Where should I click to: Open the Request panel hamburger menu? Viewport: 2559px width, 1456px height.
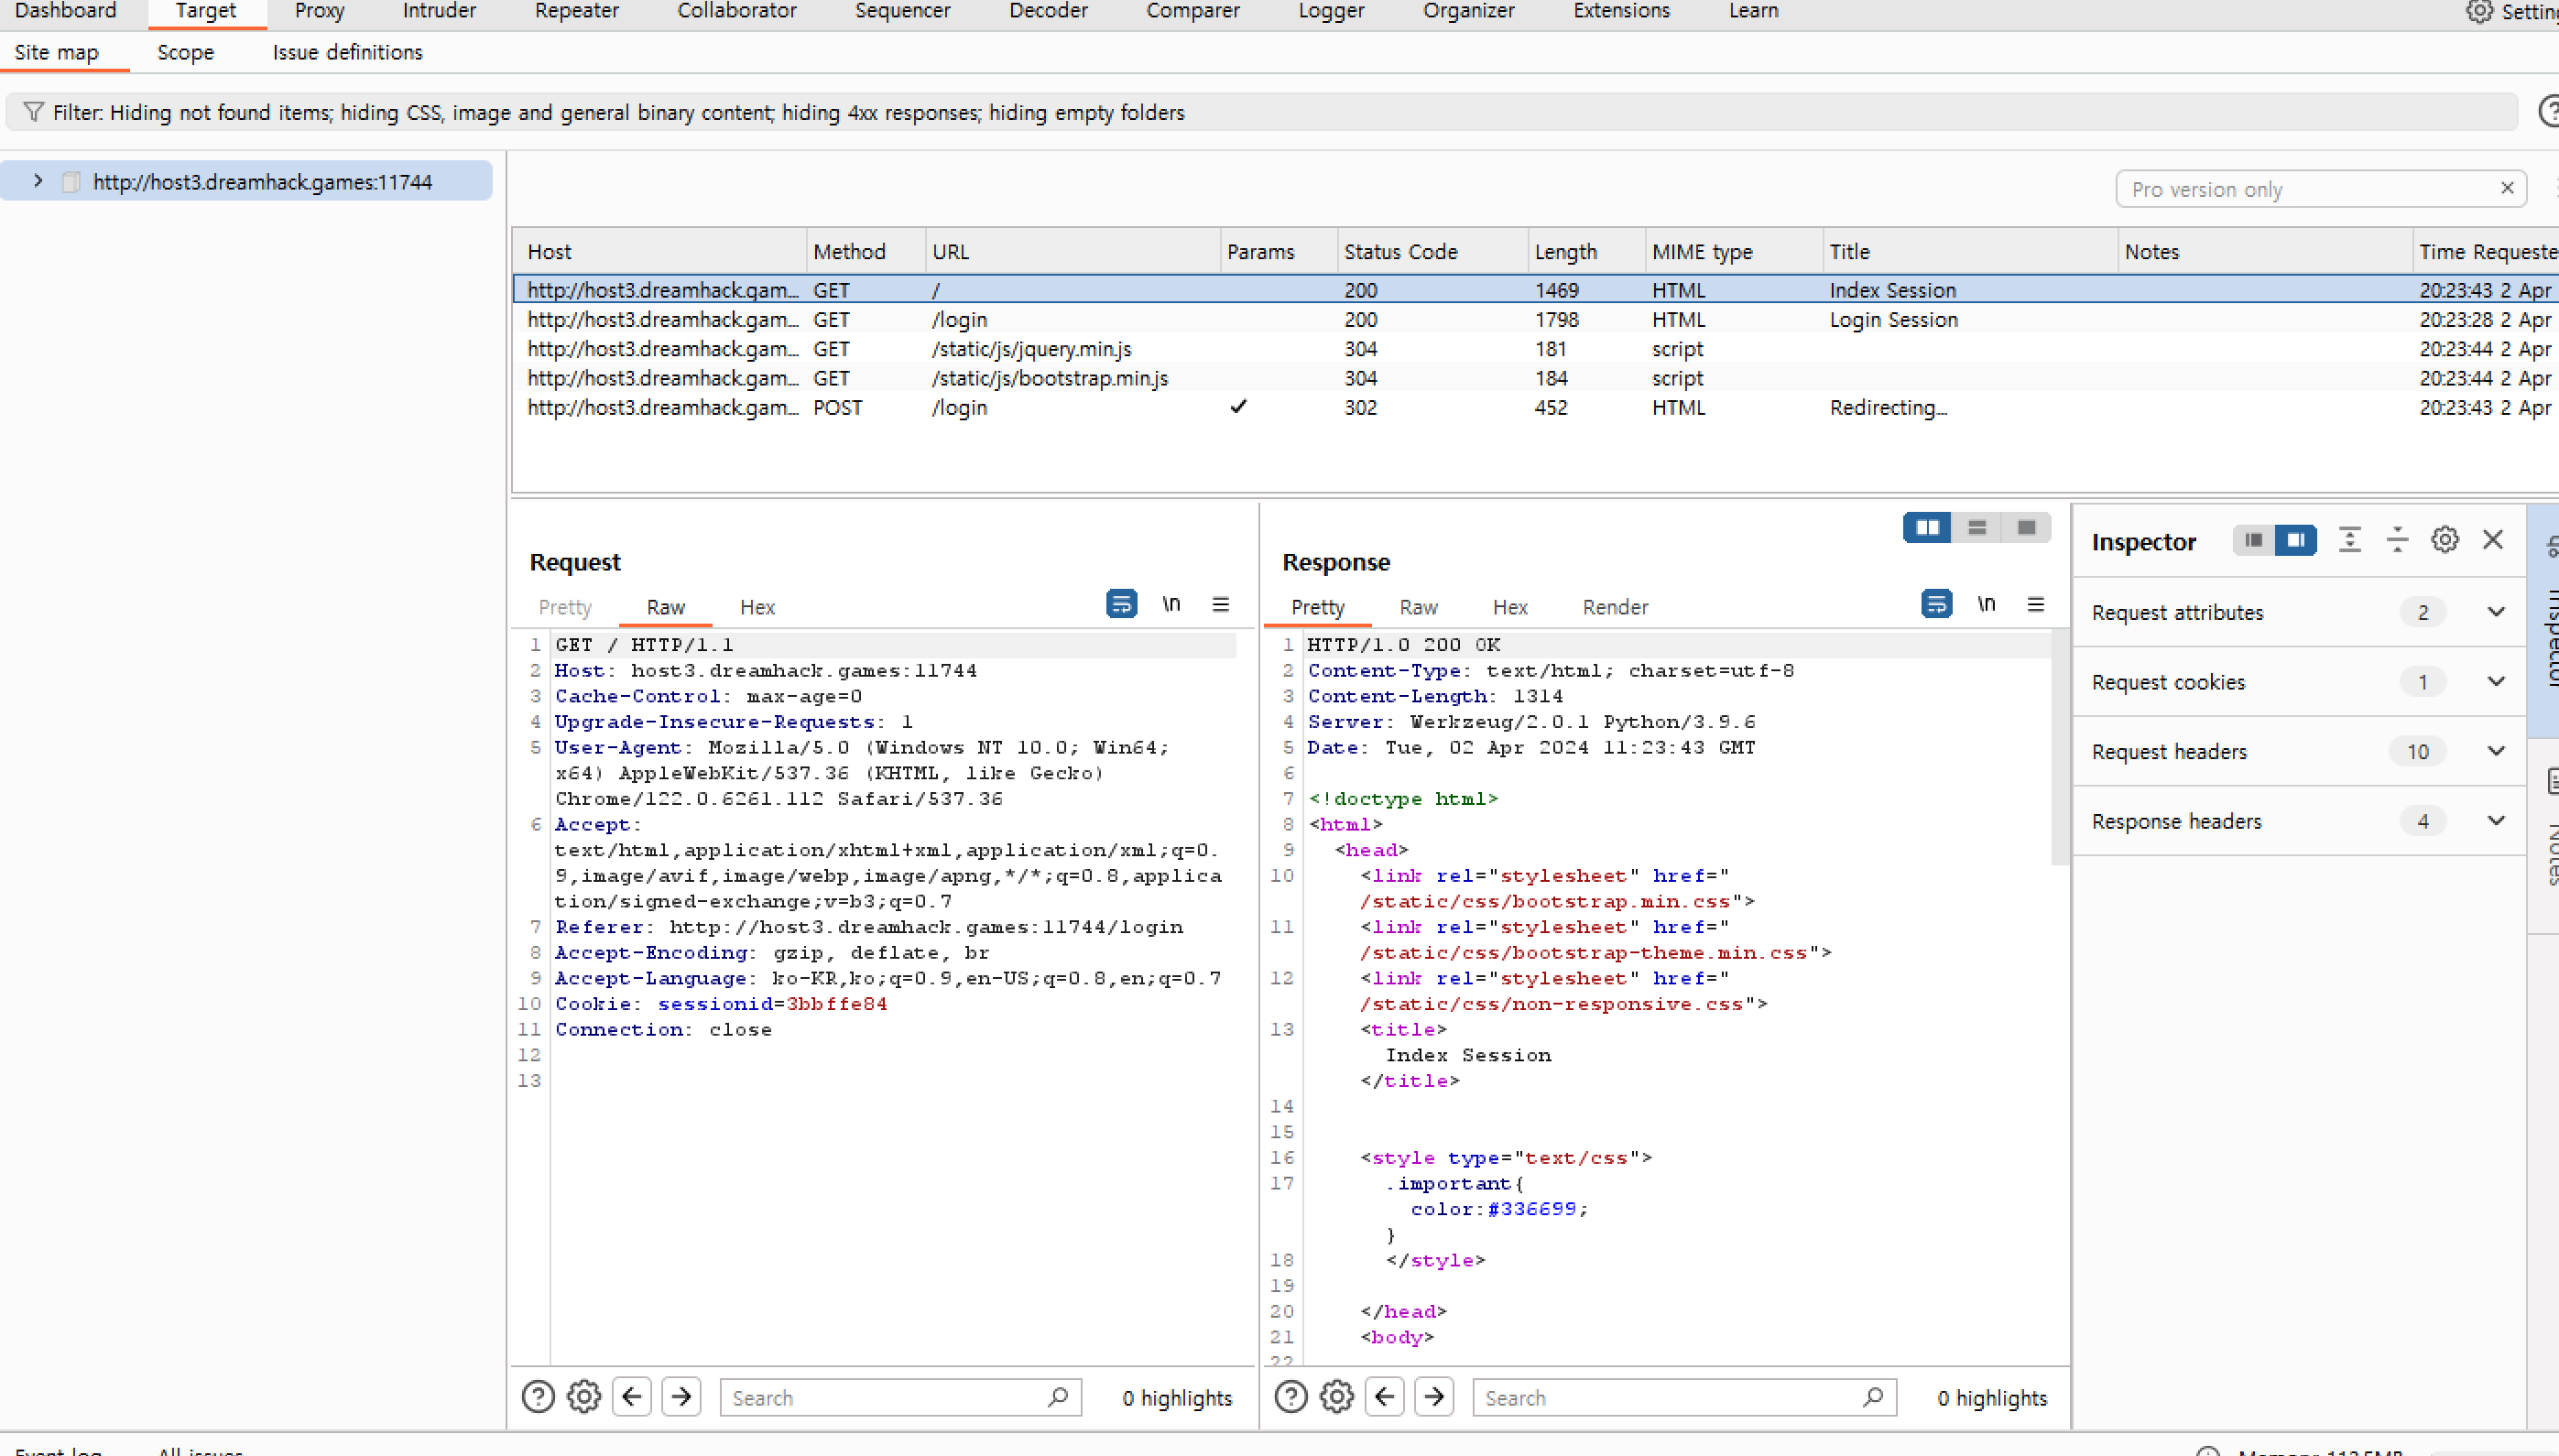pos(1220,604)
